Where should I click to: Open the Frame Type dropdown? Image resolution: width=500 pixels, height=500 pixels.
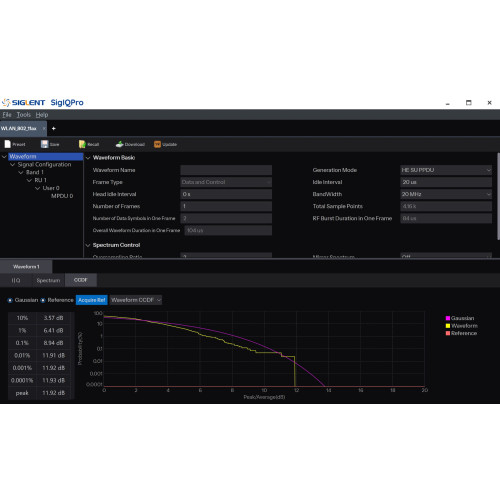pos(226,182)
